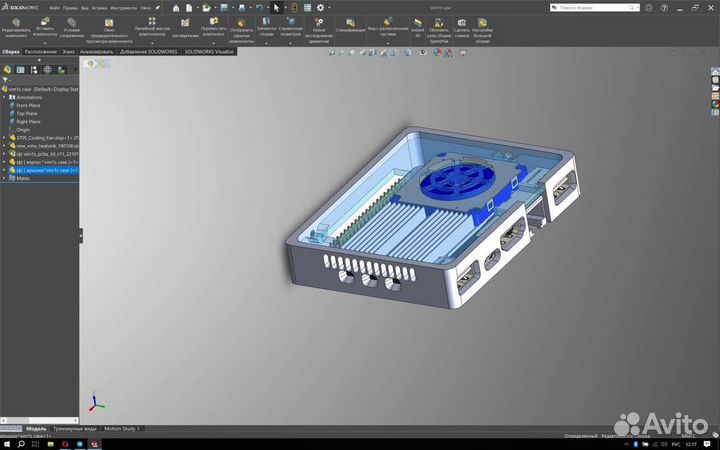Switch to Сборка (Assembly) tab

(x=11, y=52)
